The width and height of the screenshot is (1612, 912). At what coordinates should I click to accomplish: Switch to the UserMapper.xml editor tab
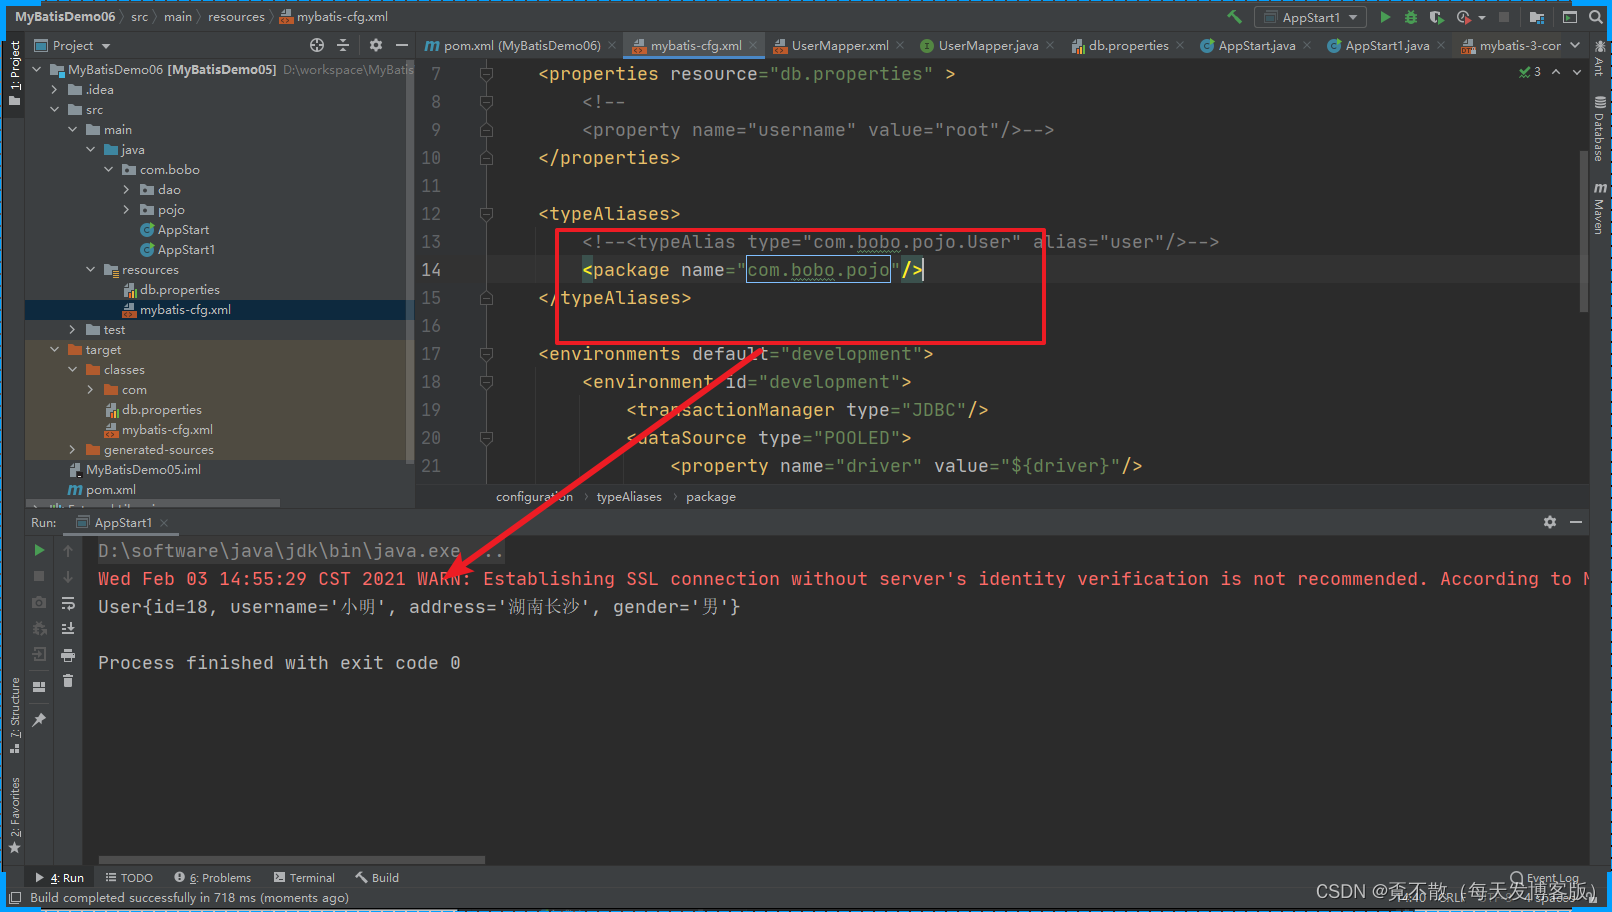(838, 45)
